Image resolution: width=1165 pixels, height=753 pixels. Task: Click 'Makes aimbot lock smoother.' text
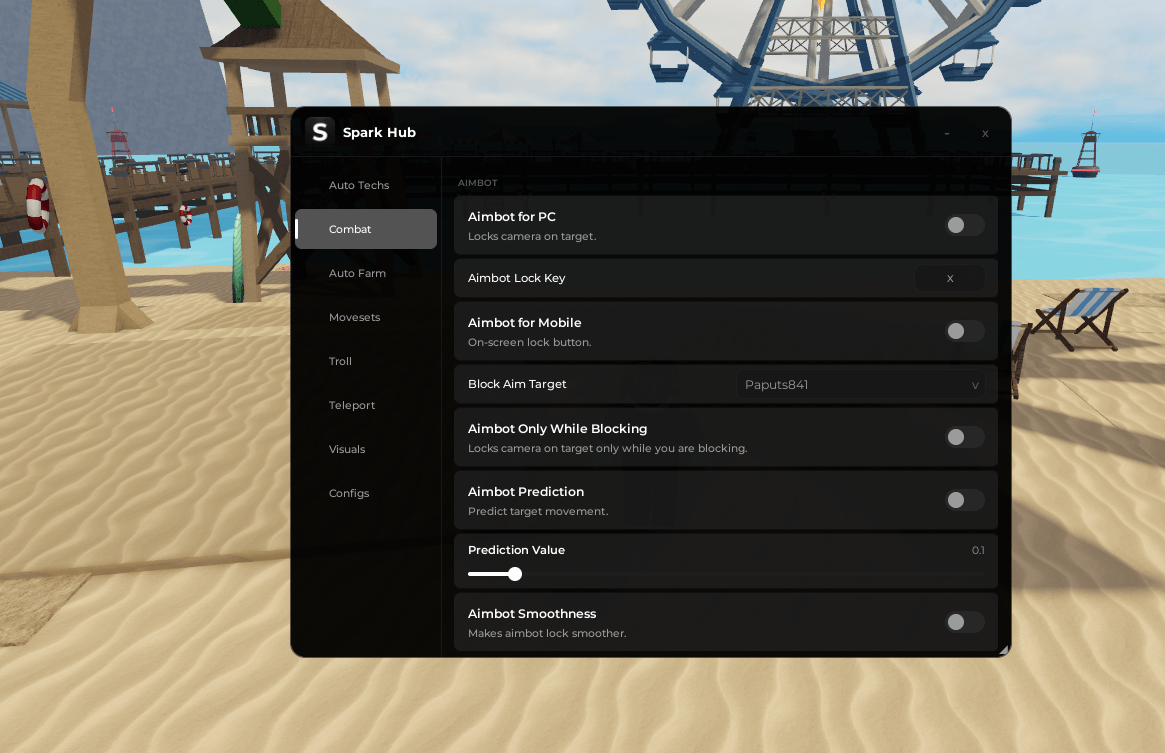pos(547,633)
